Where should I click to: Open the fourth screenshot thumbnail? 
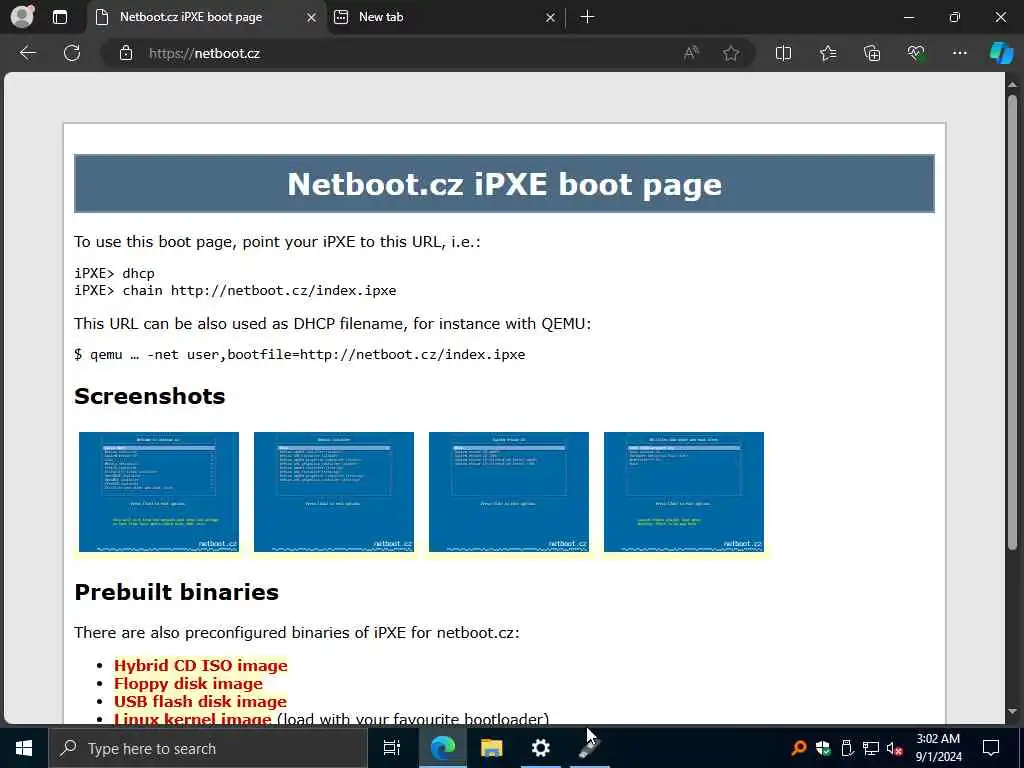click(x=684, y=492)
